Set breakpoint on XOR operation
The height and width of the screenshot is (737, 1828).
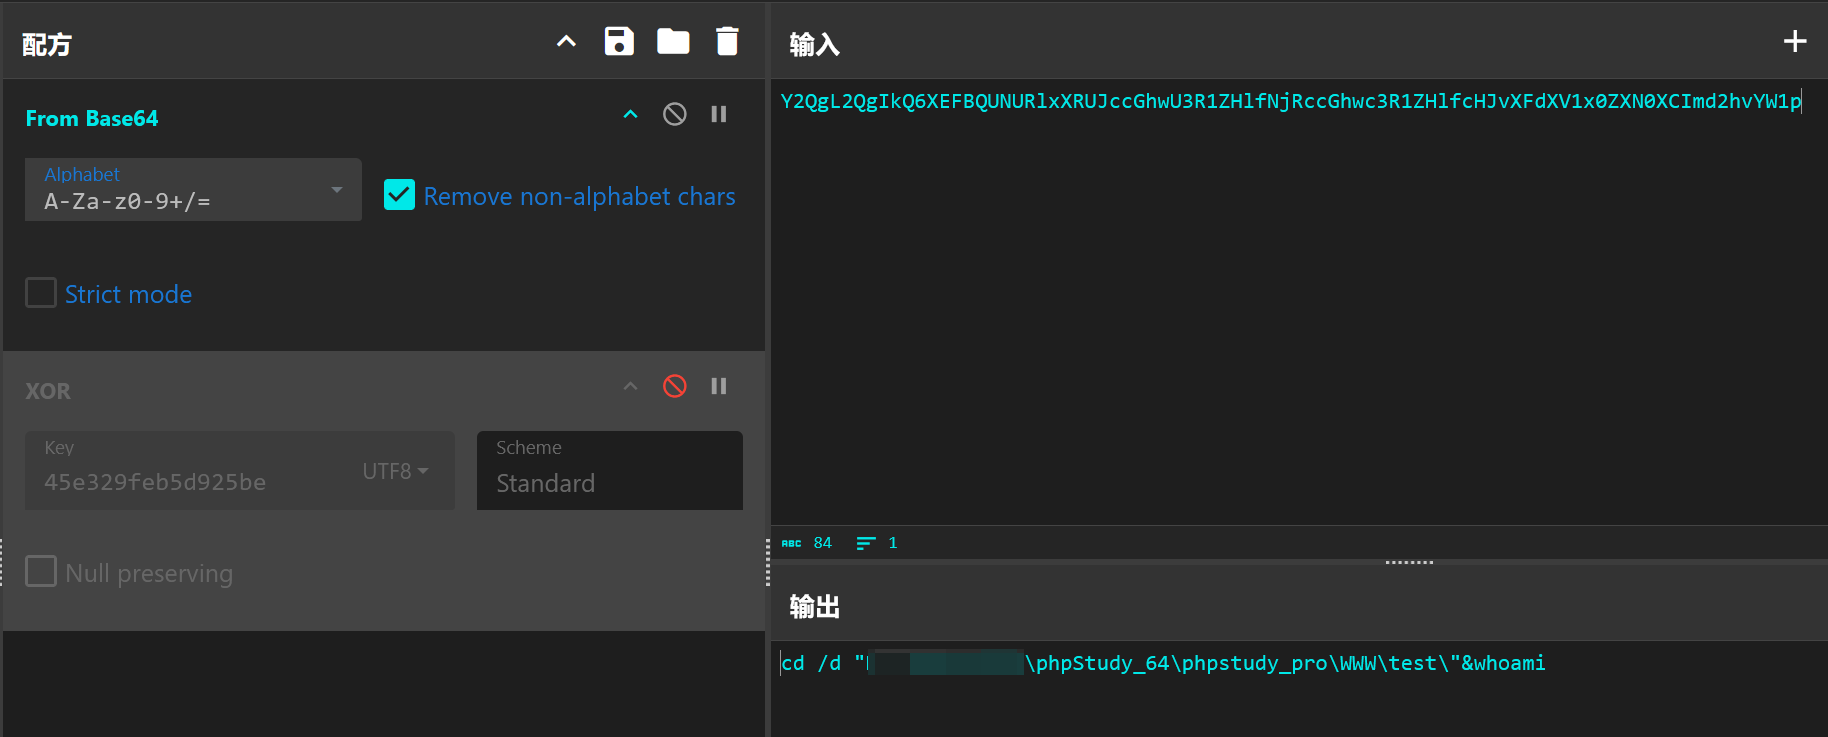pos(719,386)
